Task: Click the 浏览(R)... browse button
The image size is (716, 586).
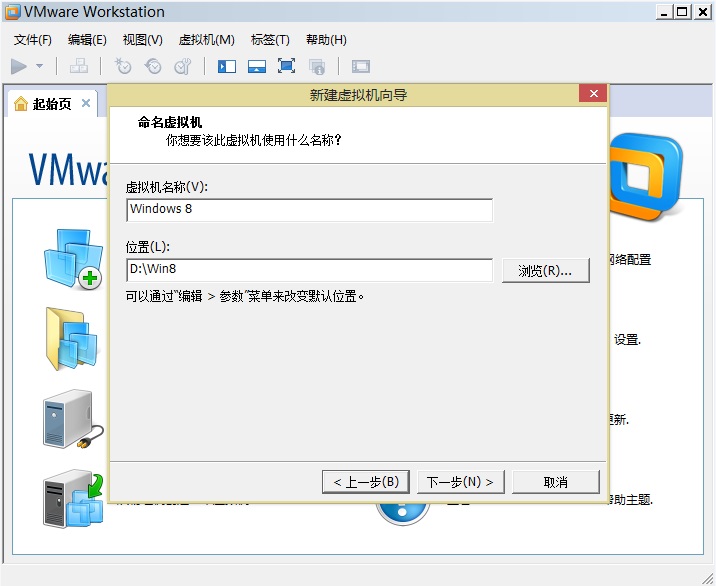Action: coord(546,270)
